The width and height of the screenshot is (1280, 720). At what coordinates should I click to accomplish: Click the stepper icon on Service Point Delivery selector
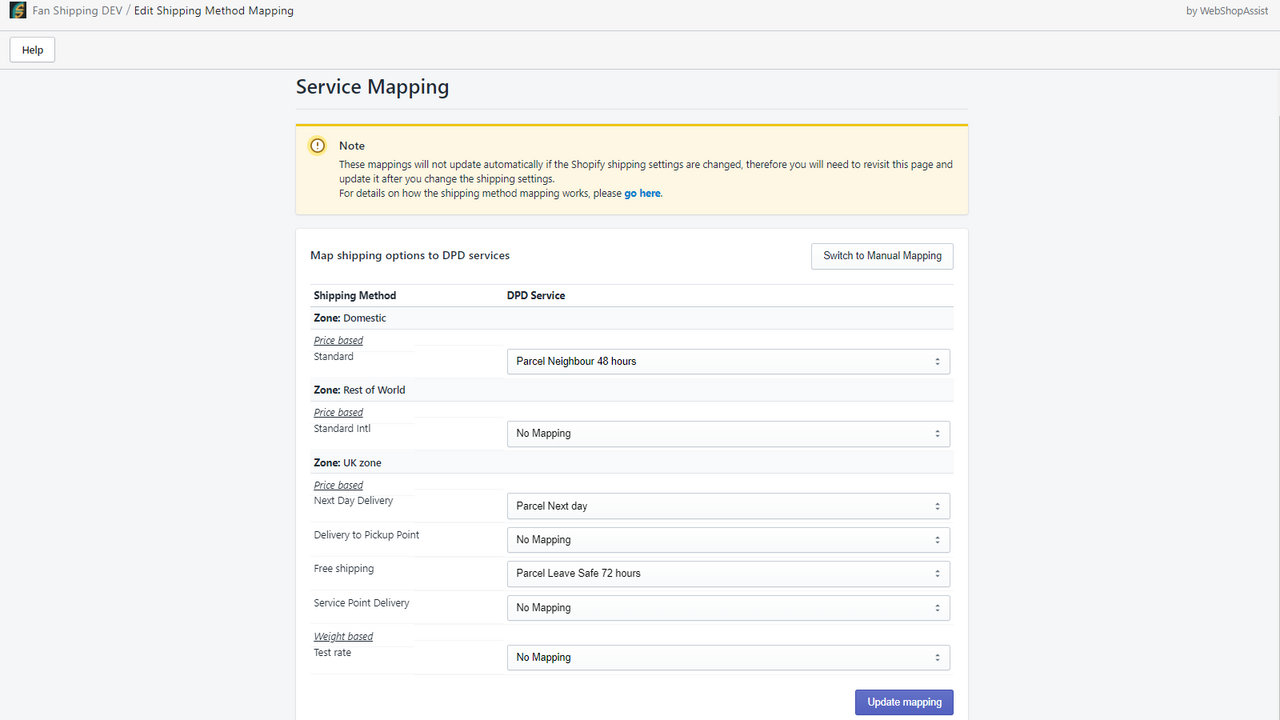pyautogui.click(x=937, y=607)
